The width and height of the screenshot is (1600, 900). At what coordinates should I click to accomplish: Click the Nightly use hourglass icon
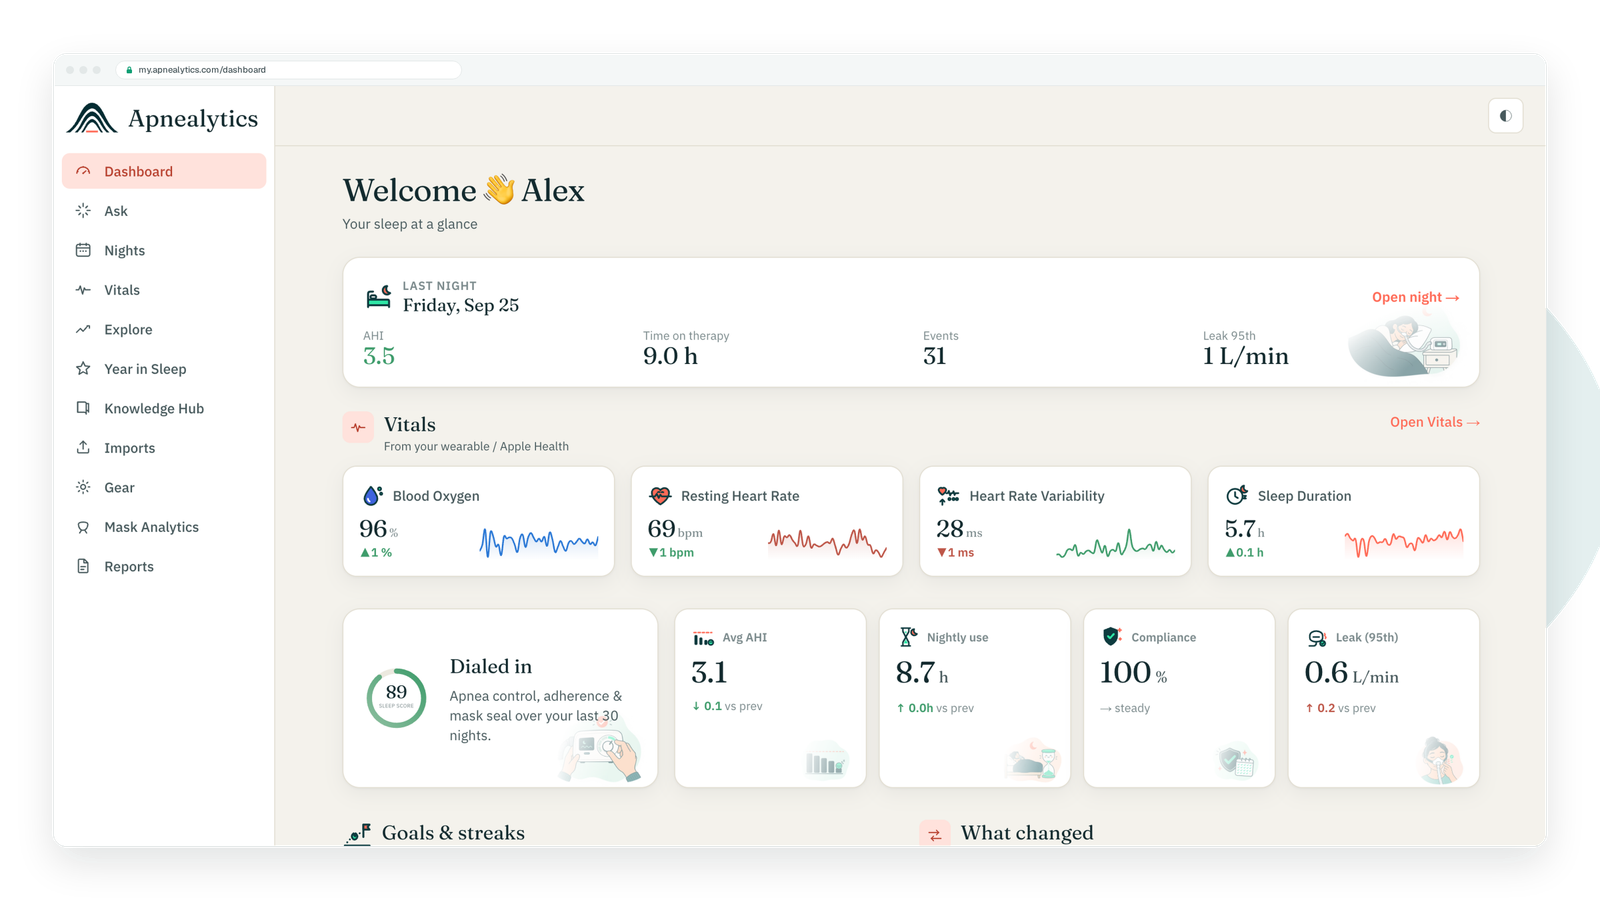[x=908, y=637]
